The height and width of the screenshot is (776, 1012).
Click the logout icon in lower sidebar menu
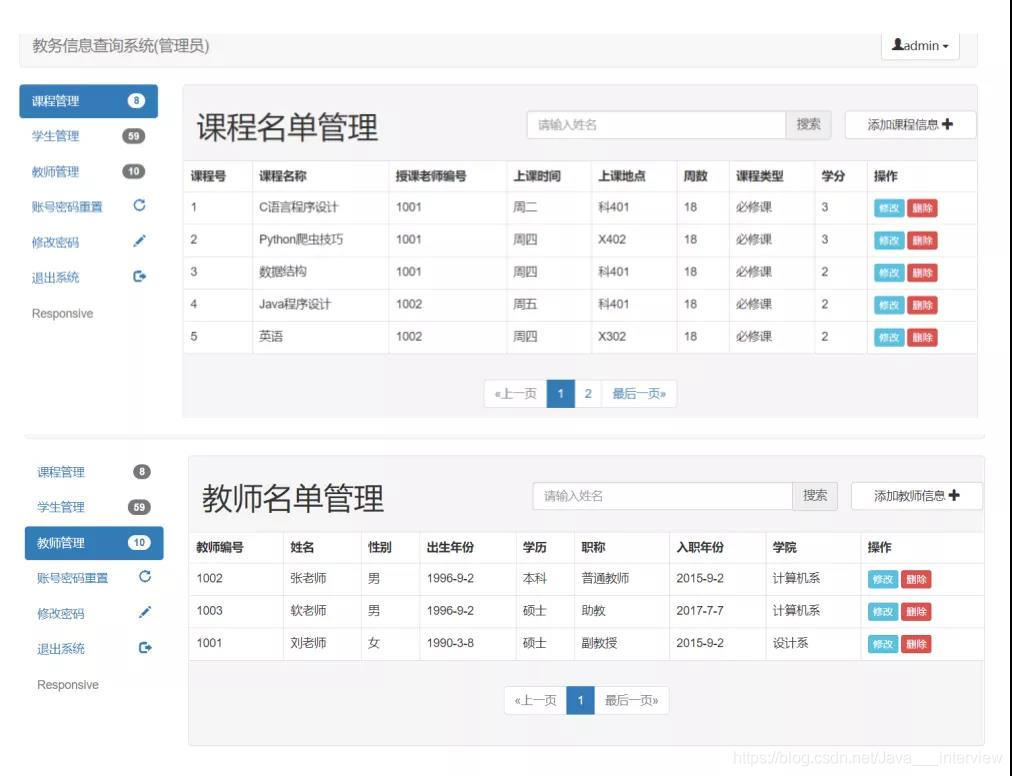pos(146,648)
